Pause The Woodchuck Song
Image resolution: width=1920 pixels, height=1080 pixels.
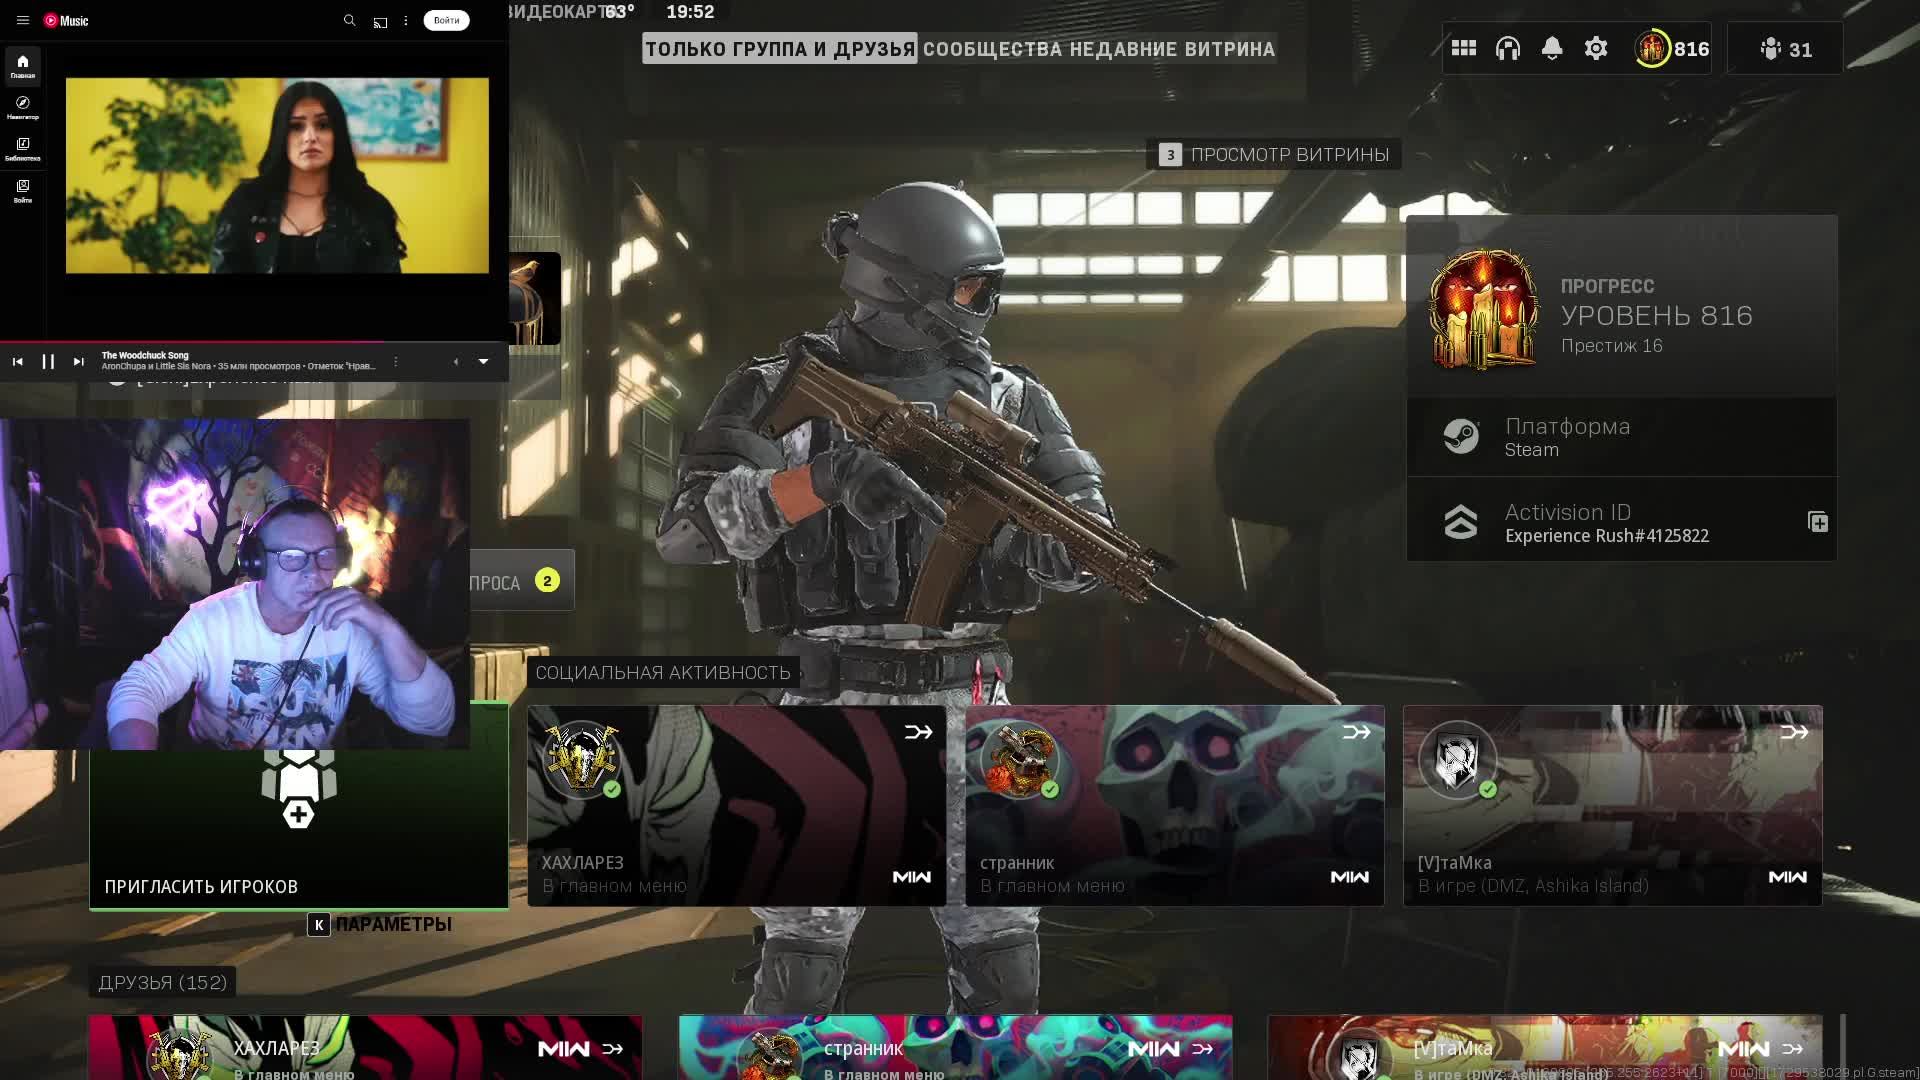coord(48,362)
